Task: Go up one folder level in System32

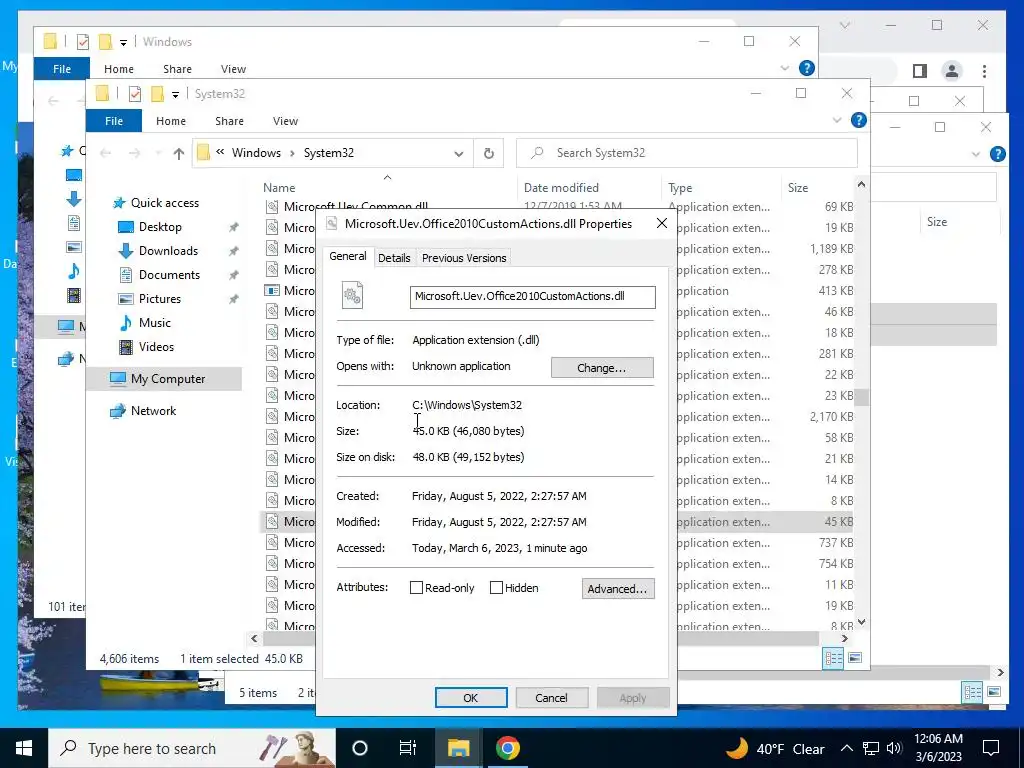Action: [x=178, y=153]
